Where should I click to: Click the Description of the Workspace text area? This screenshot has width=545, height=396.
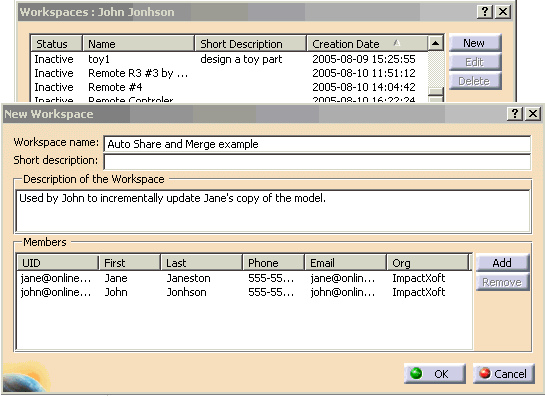272,211
